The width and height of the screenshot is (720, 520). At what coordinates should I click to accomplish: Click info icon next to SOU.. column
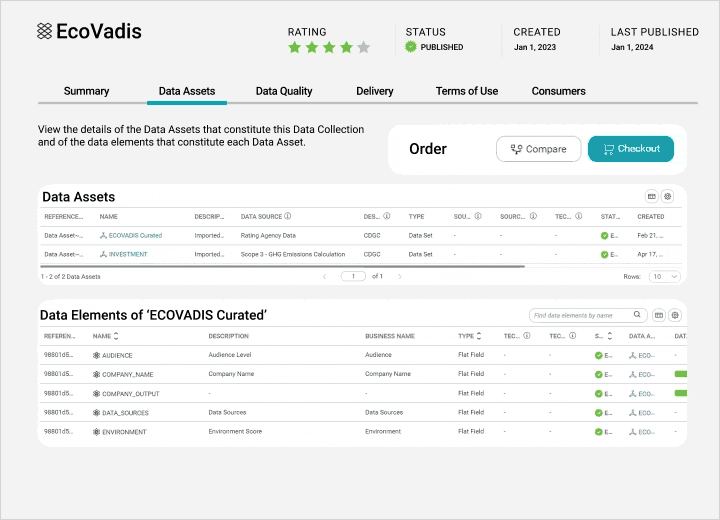(478, 216)
